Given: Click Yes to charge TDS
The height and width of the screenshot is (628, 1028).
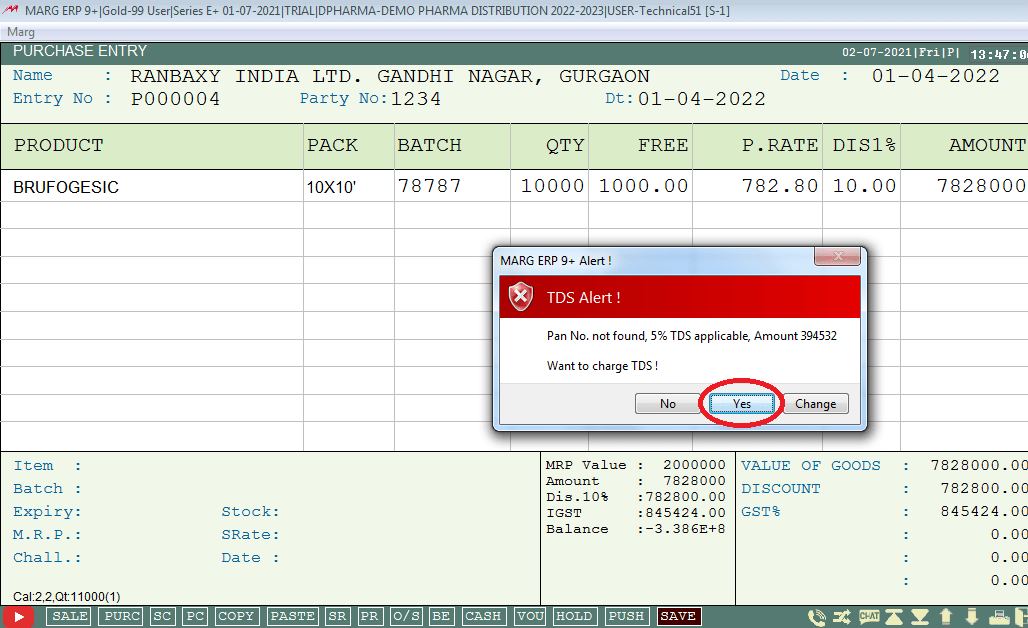Looking at the screenshot, I should [x=742, y=404].
